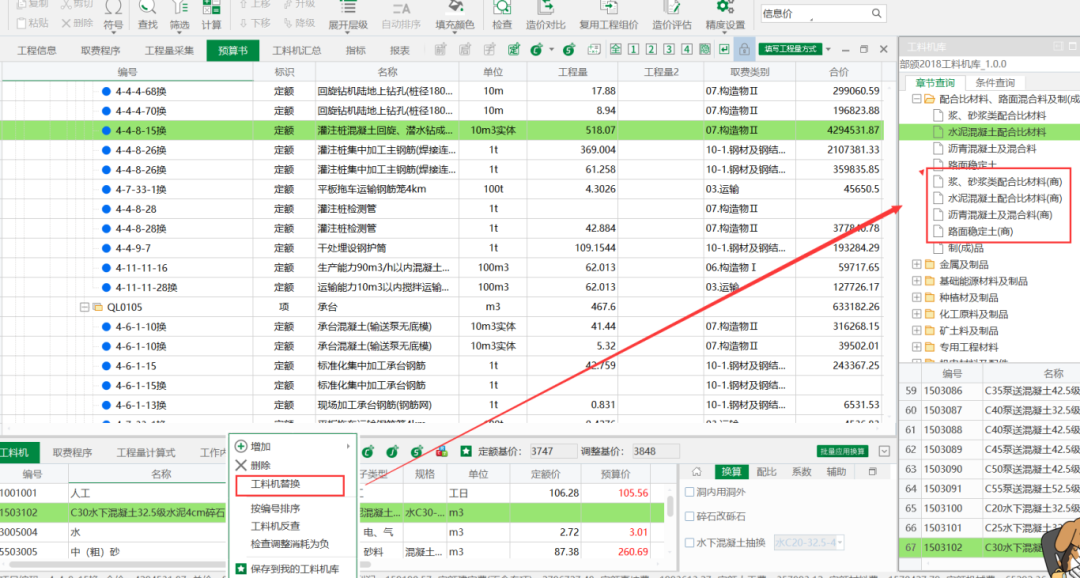Switch to 辅助 tab
The height and width of the screenshot is (578, 1080).
click(836, 472)
